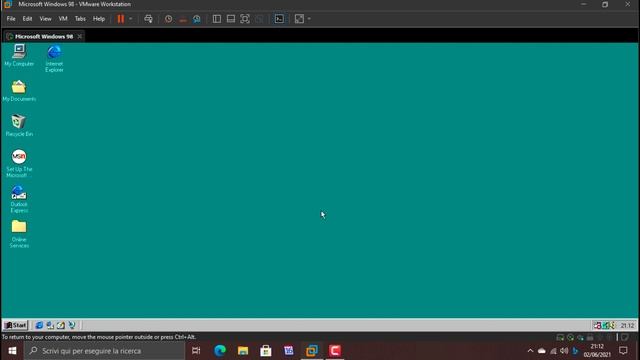Click the host network tray icon
Image resolution: width=640 pixels, height=360 pixels.
click(553, 351)
